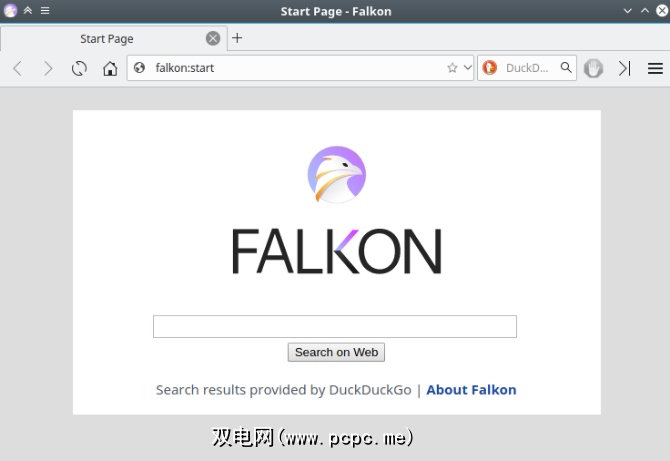Go back to the previous page
Image resolution: width=670 pixels, height=461 pixels.
pos(17,68)
